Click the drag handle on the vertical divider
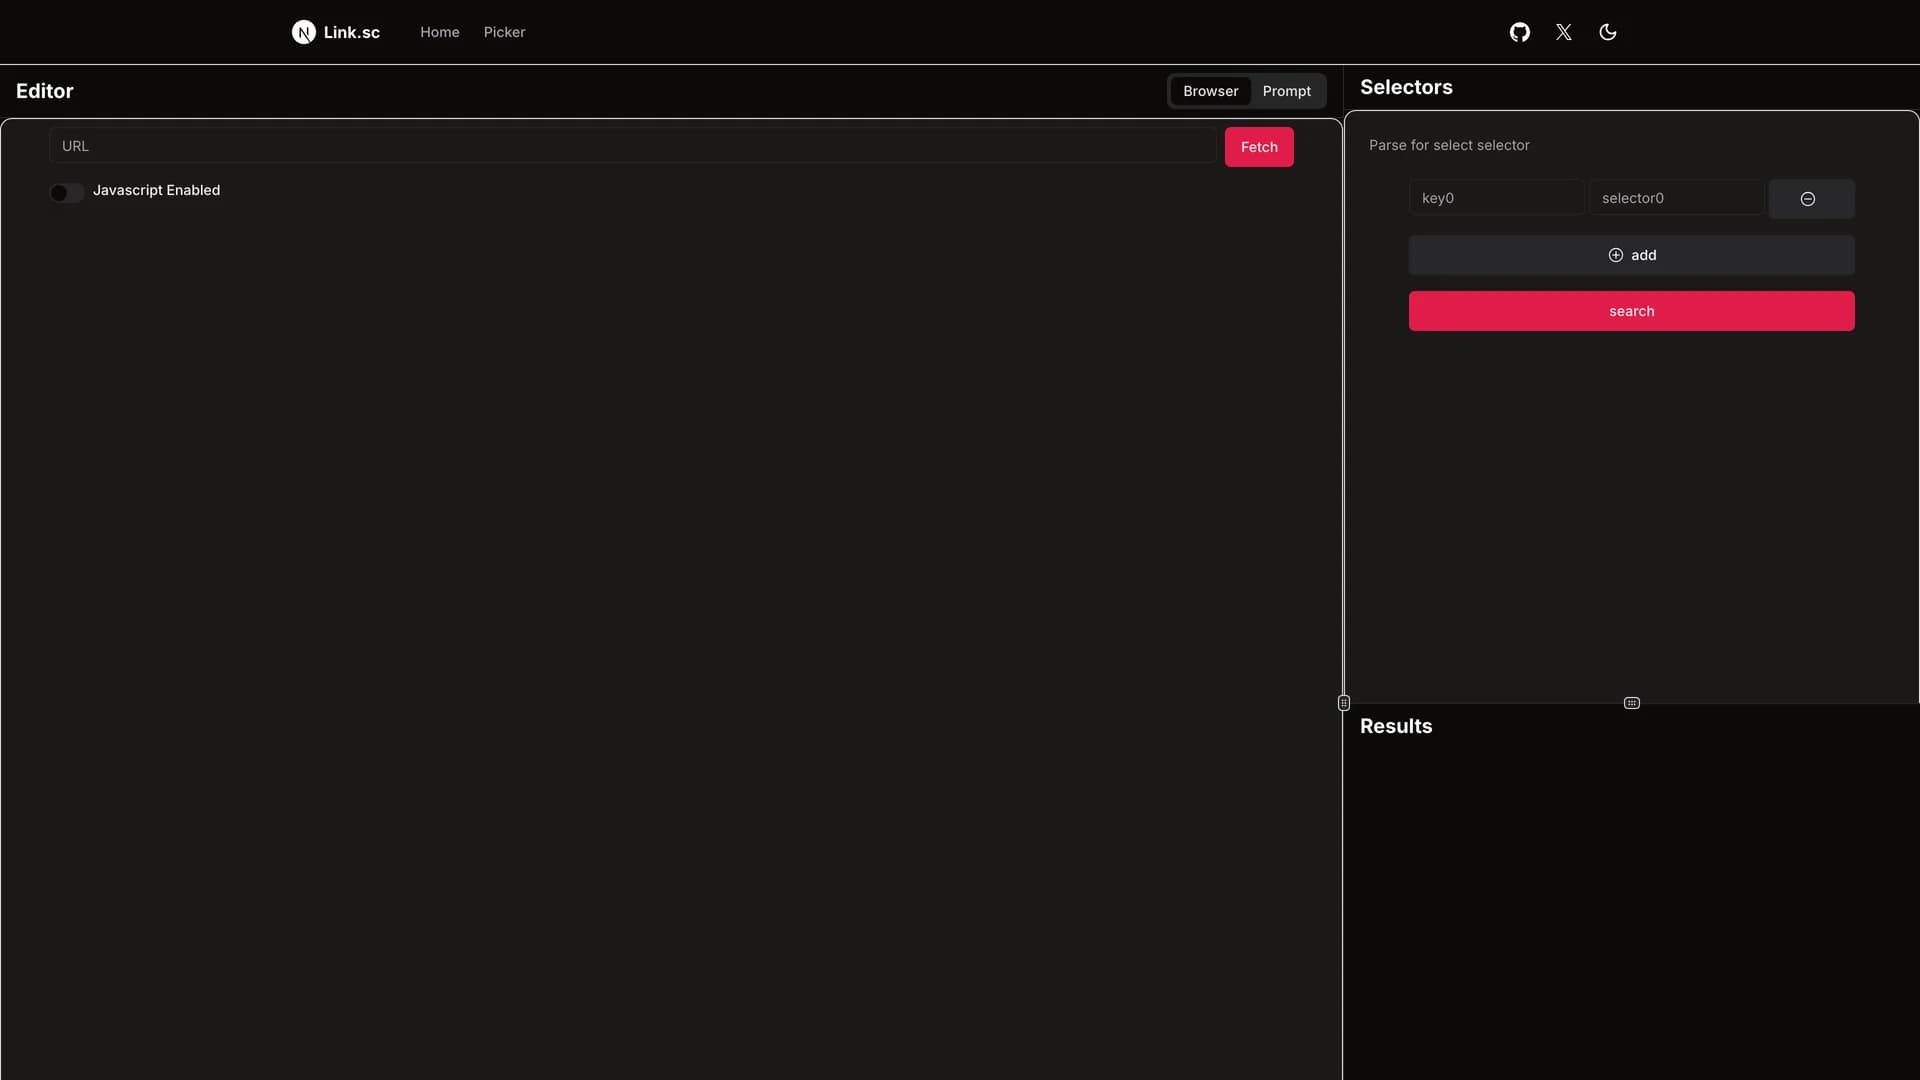Viewport: 1920px width, 1080px height. point(1343,702)
